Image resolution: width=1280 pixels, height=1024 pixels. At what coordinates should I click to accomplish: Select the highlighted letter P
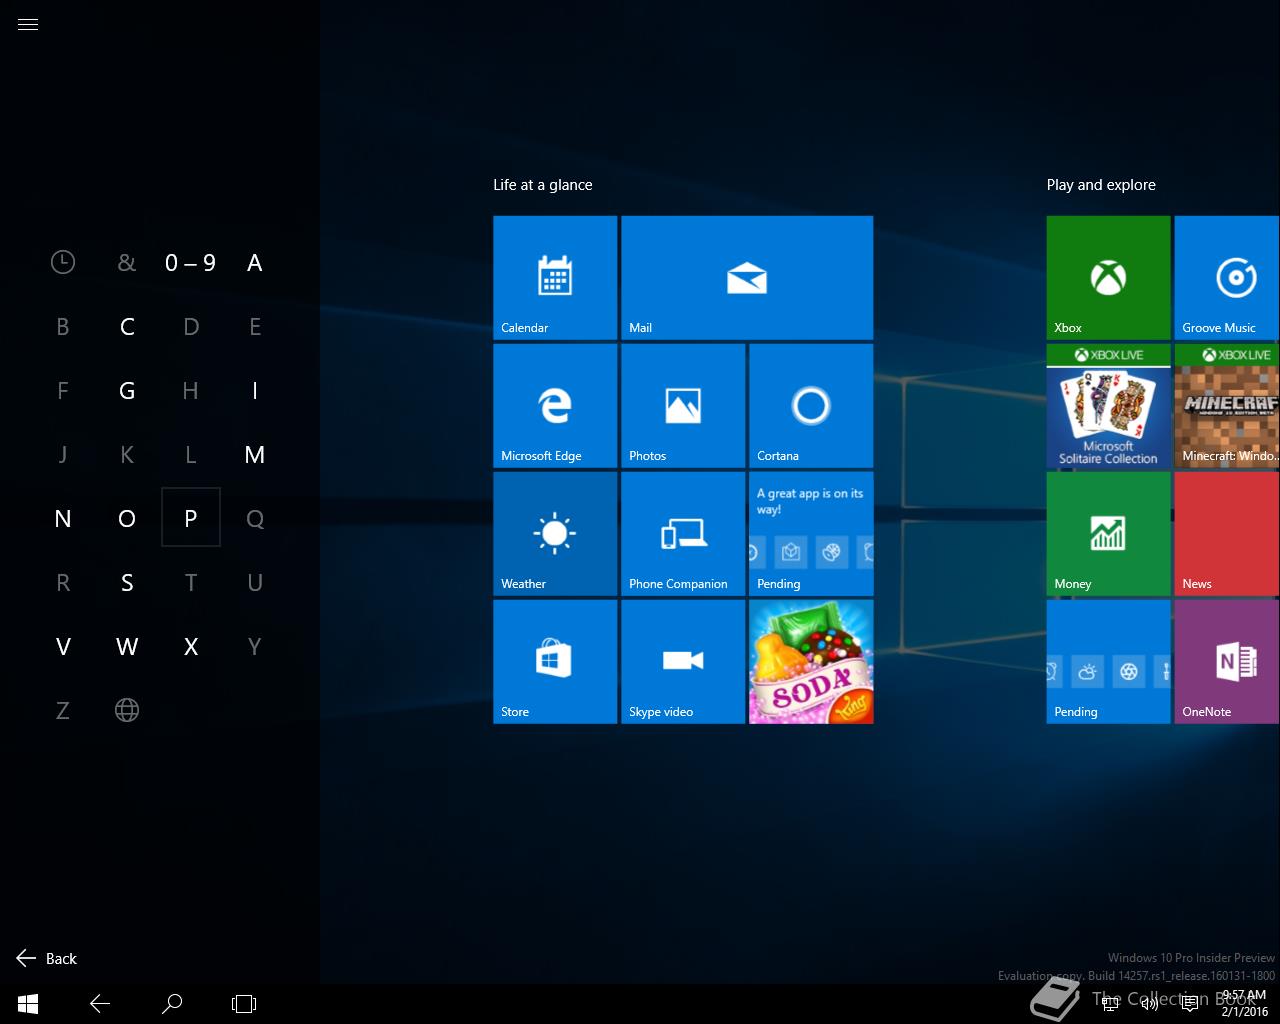click(x=191, y=518)
